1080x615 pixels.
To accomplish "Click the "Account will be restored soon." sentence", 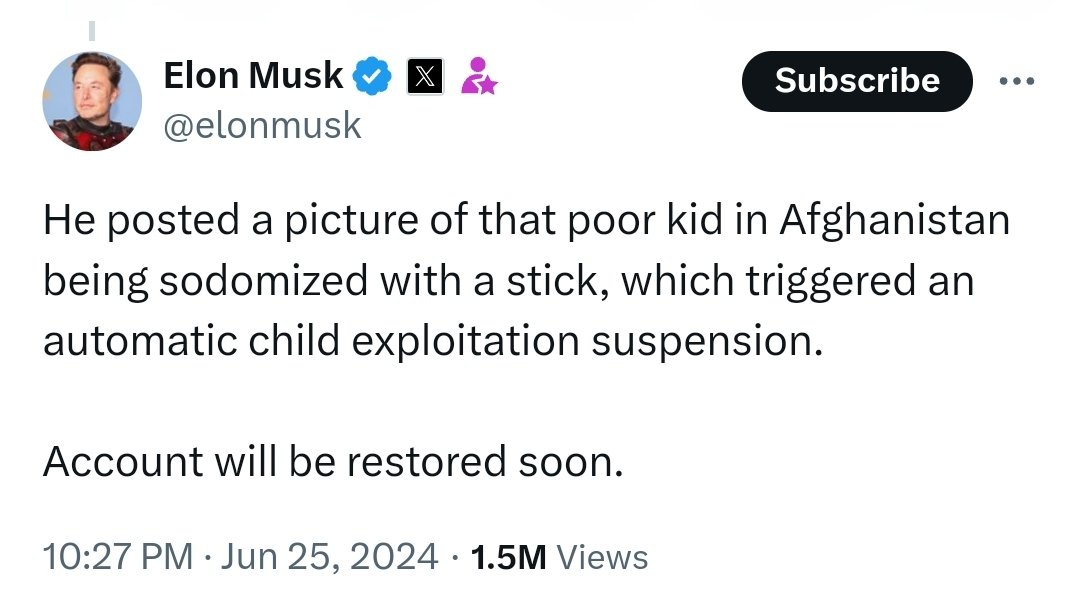I will point(333,461).
